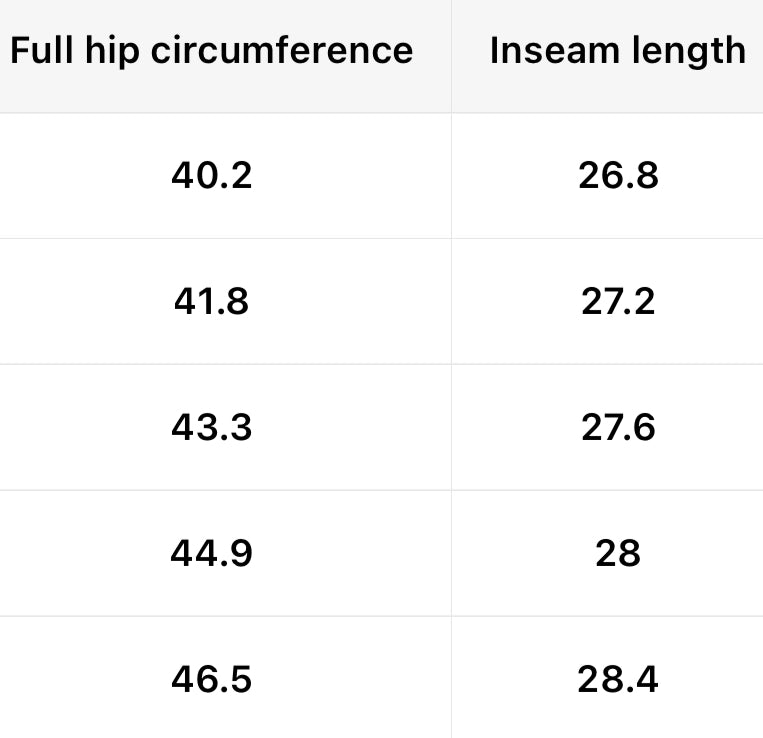Screen dimensions: 763x738
Task: Click the inseam length cell showing 28
Action: click(618, 553)
